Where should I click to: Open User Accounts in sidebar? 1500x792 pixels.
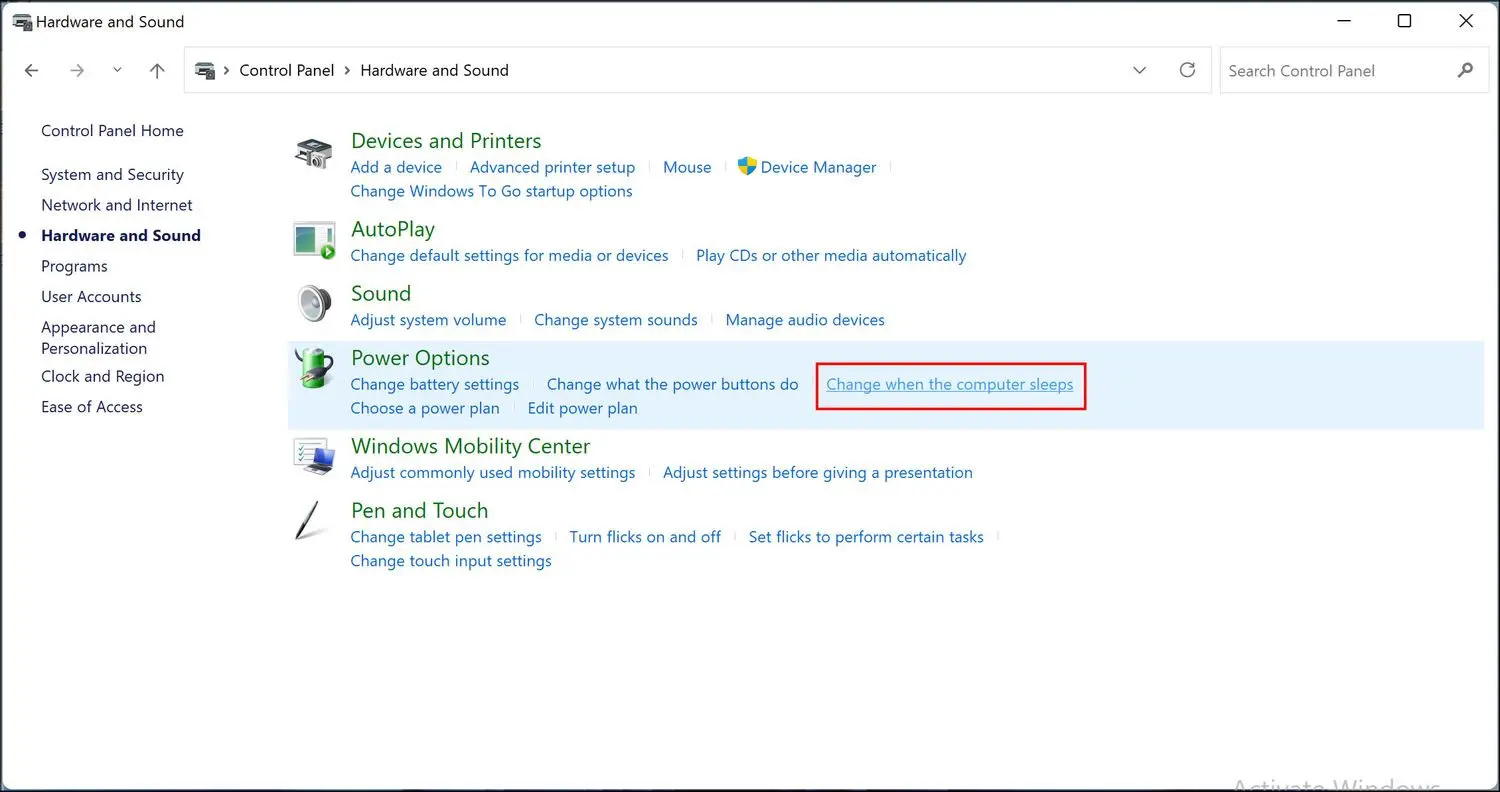(91, 297)
